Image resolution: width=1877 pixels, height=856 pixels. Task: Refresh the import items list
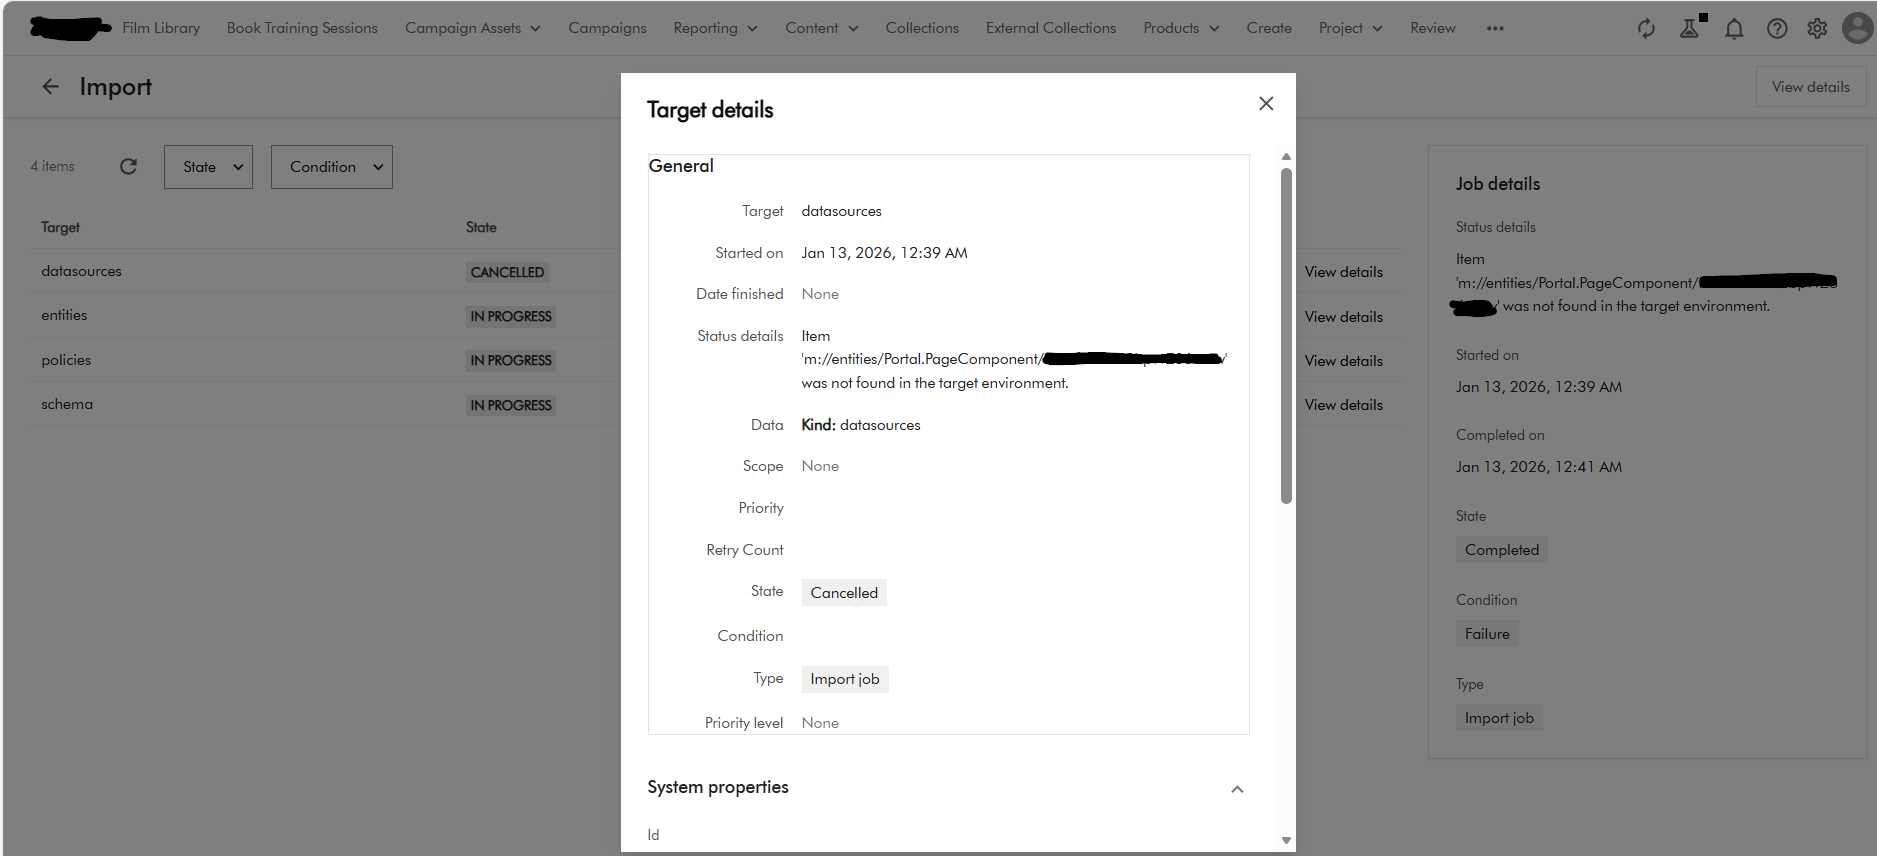click(x=128, y=167)
